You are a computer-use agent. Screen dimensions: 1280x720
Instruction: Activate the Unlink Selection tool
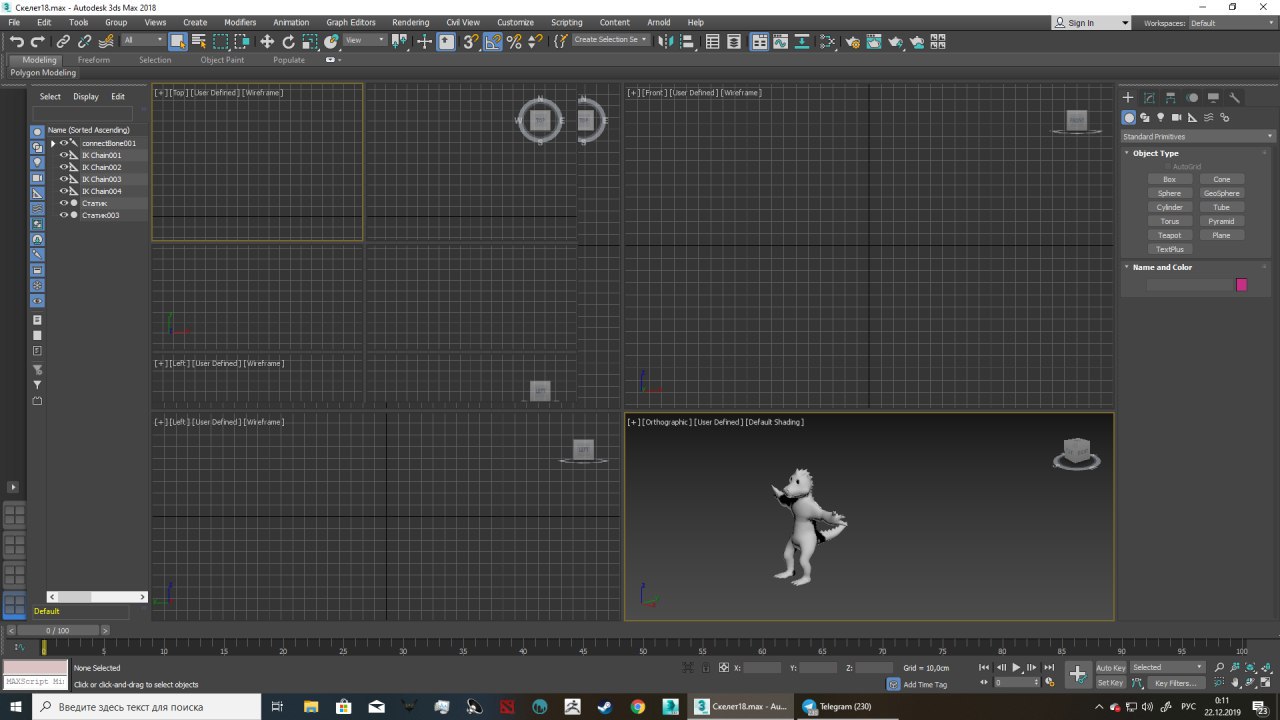pos(84,41)
